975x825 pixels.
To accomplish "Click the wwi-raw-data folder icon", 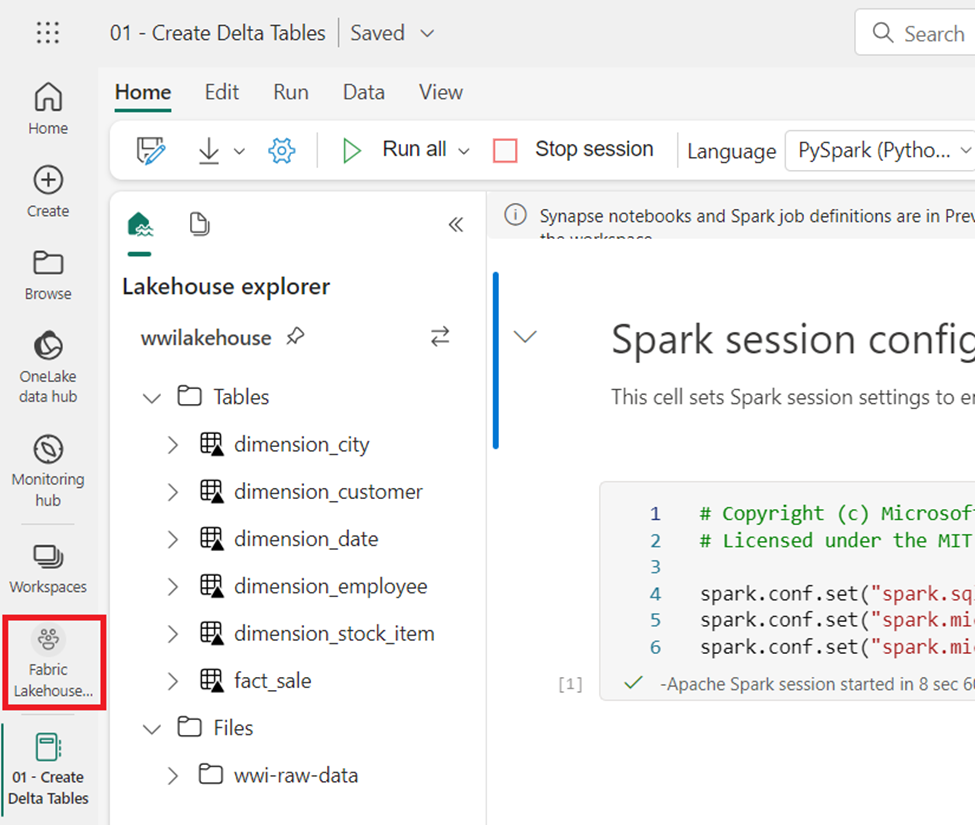I will 211,775.
